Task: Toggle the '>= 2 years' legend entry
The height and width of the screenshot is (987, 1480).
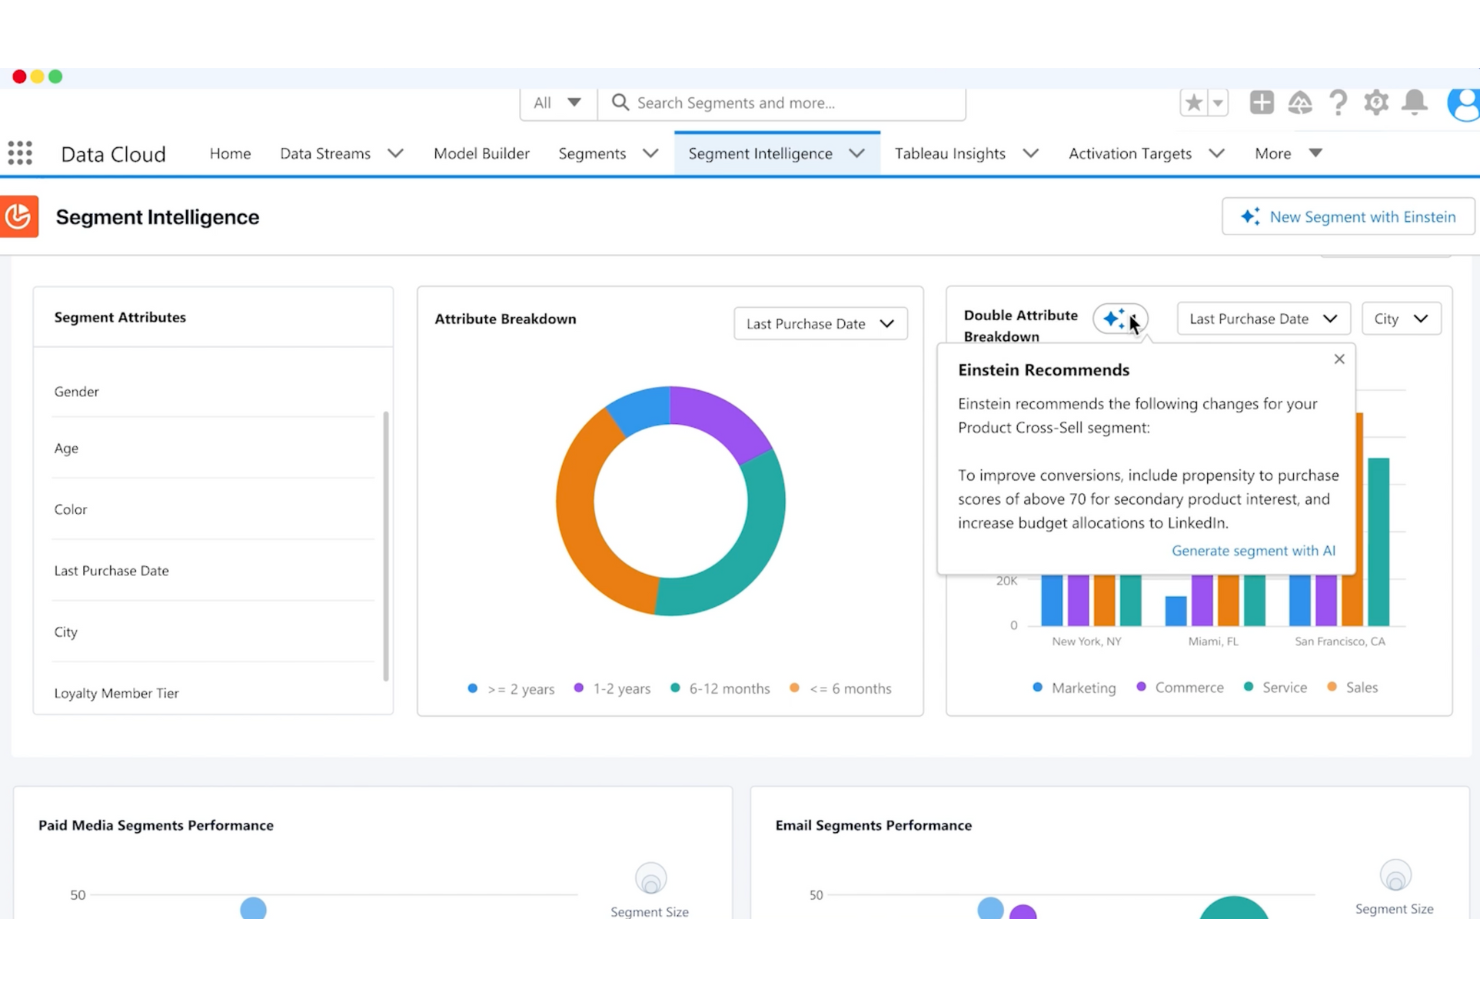Action: [510, 688]
